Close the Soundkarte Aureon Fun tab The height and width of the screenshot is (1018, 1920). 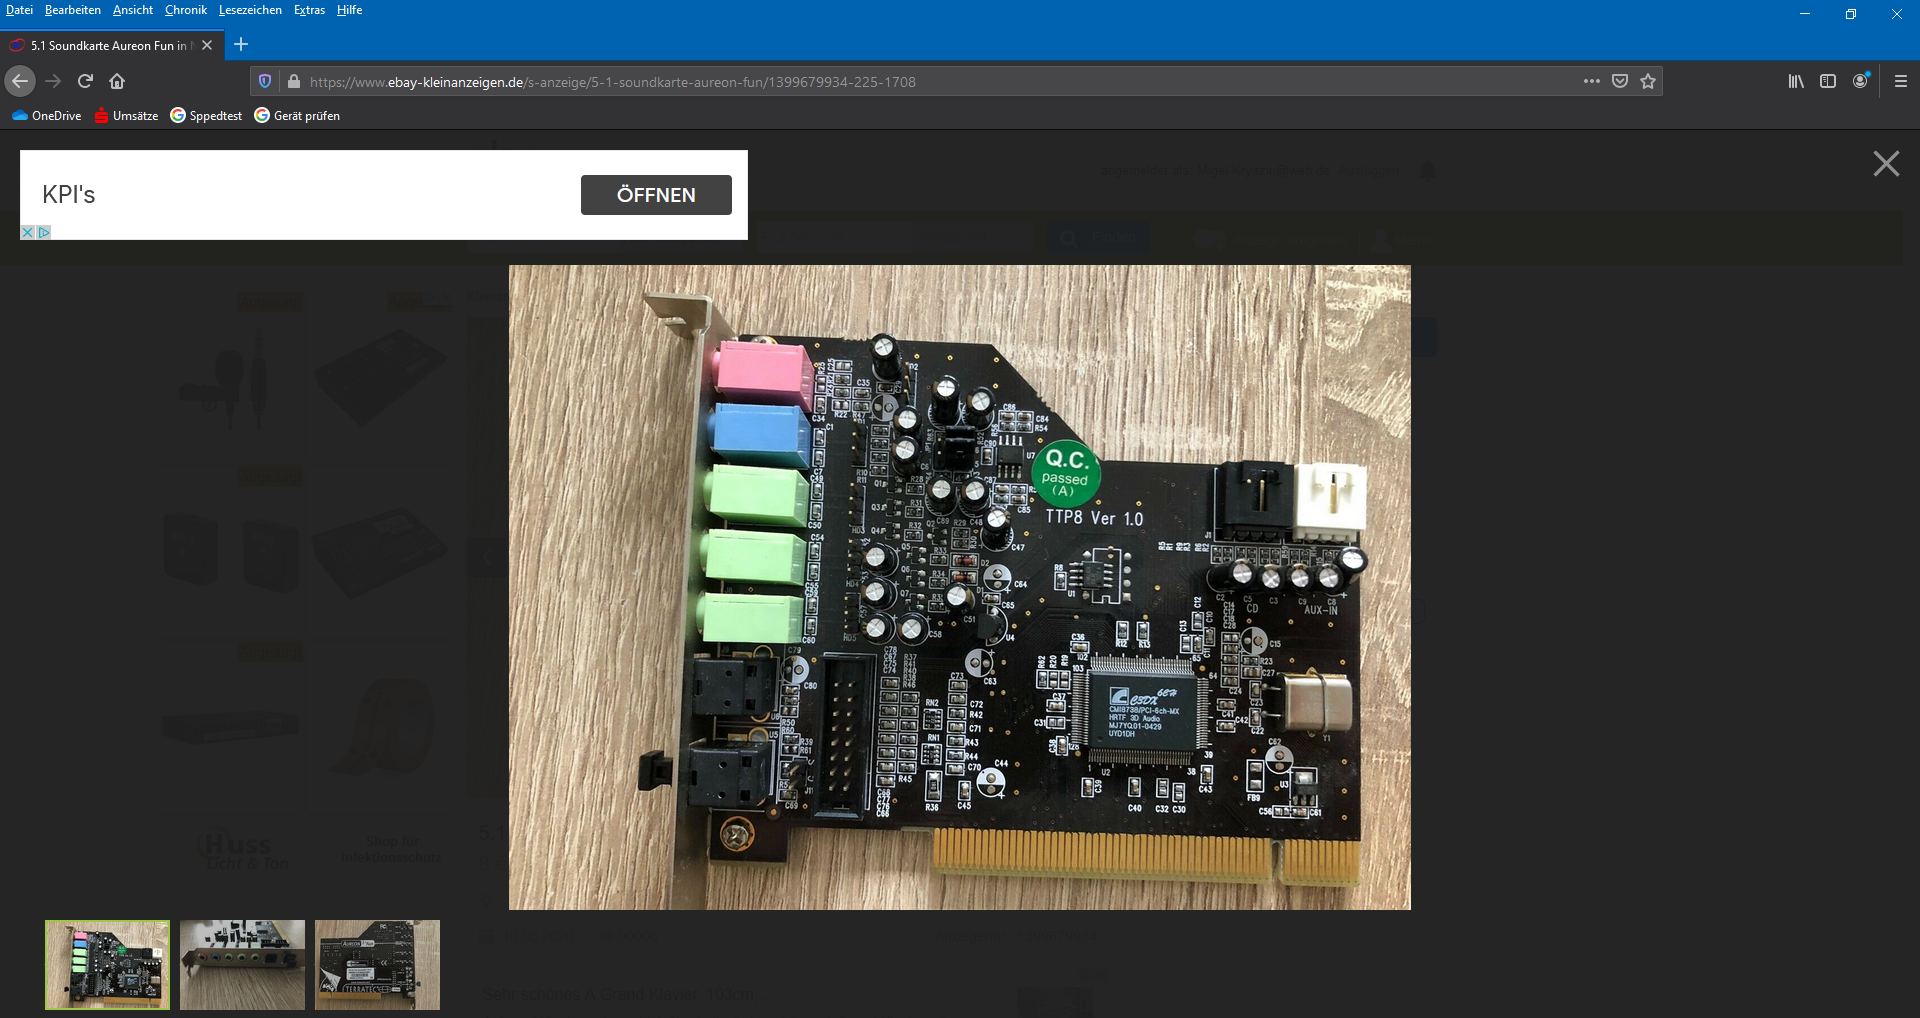tap(207, 45)
